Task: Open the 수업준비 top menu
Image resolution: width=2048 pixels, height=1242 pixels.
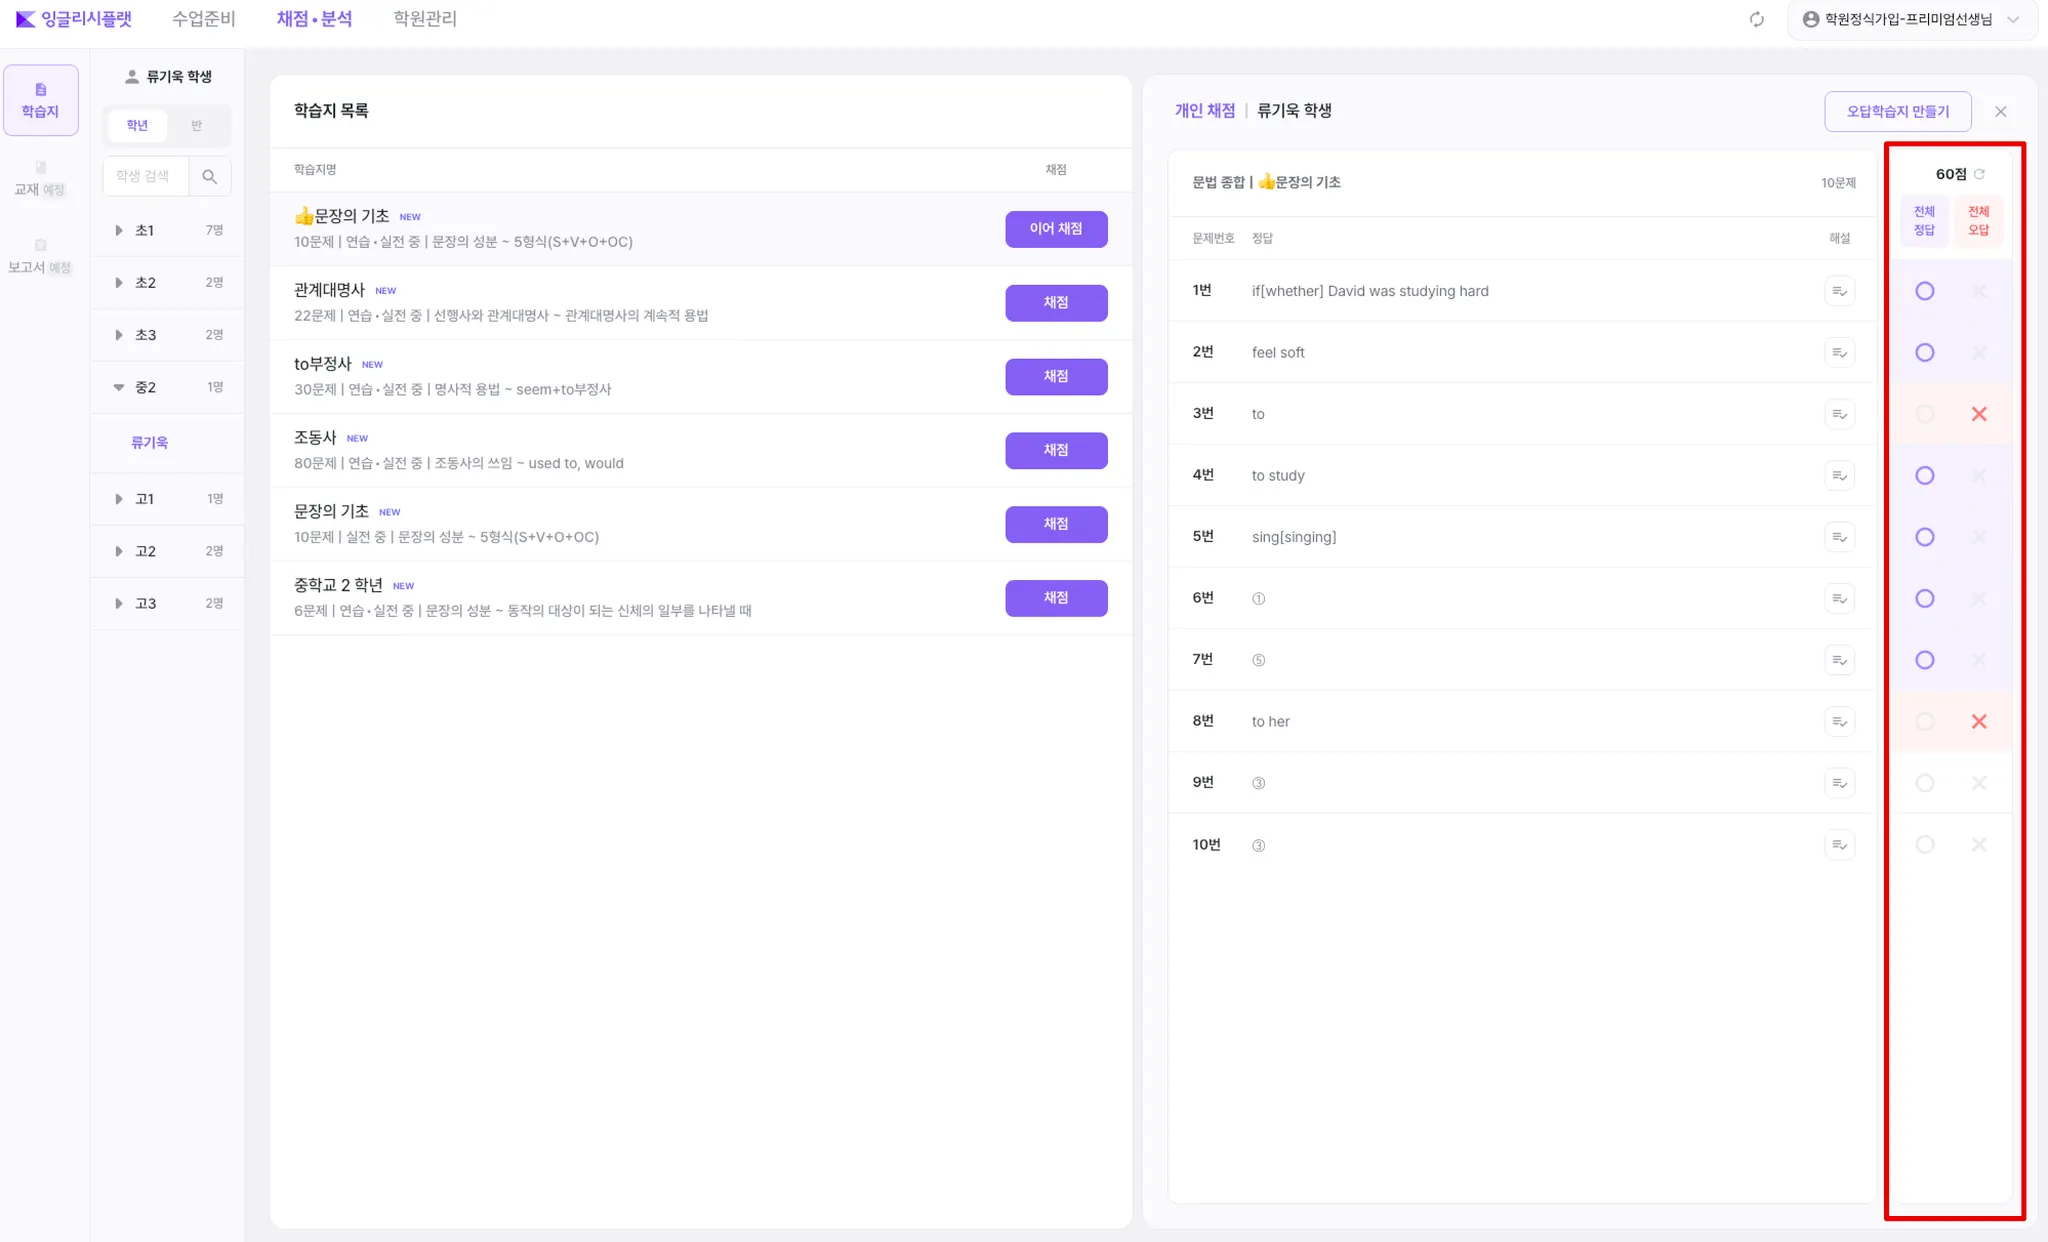Action: 203,19
